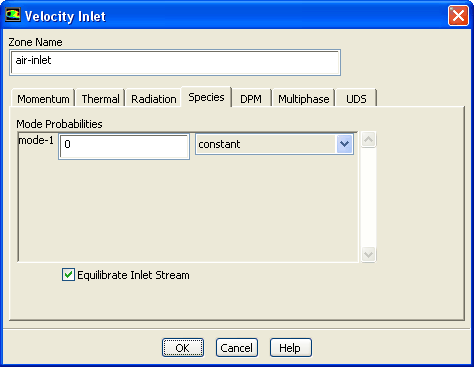Click the scroll up arrow of Mode Probabilities list
The height and width of the screenshot is (367, 474).
(x=369, y=139)
